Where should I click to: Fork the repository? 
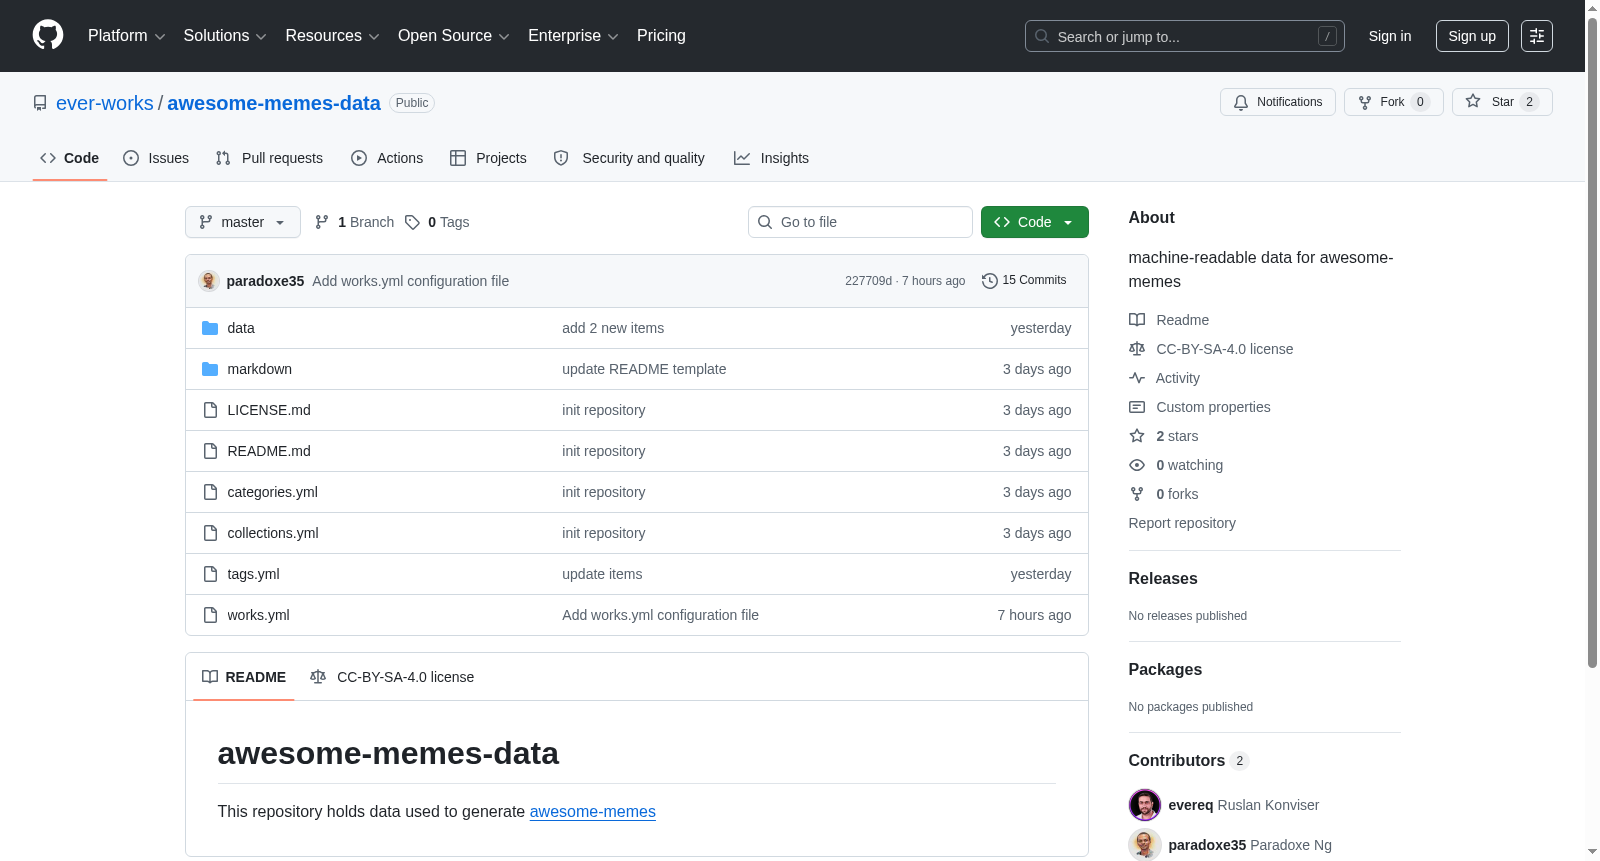(x=1393, y=102)
